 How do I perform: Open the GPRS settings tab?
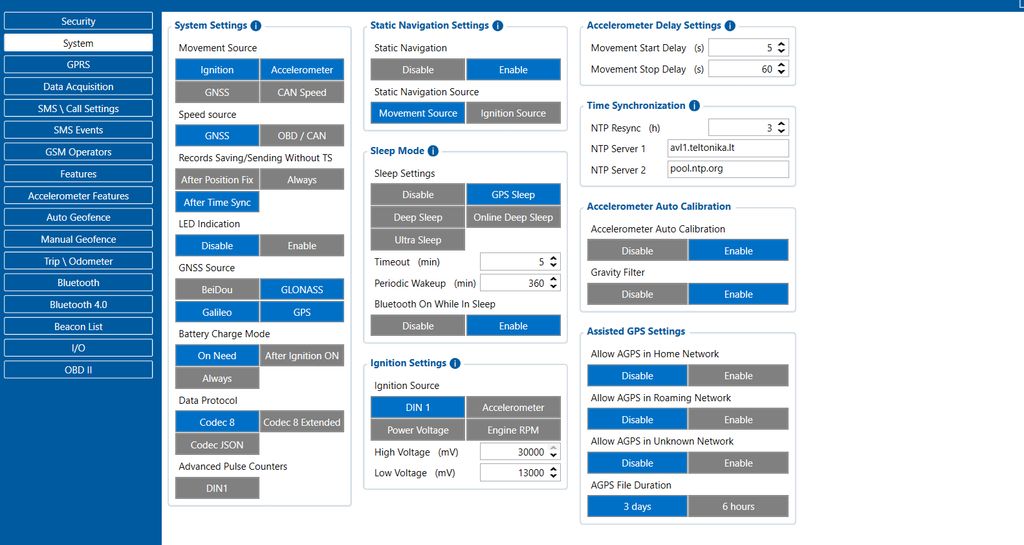pos(78,65)
